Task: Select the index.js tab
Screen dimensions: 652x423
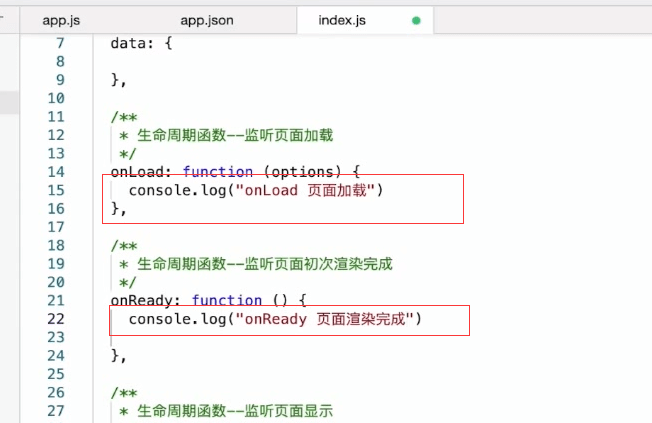Action: click(x=342, y=20)
